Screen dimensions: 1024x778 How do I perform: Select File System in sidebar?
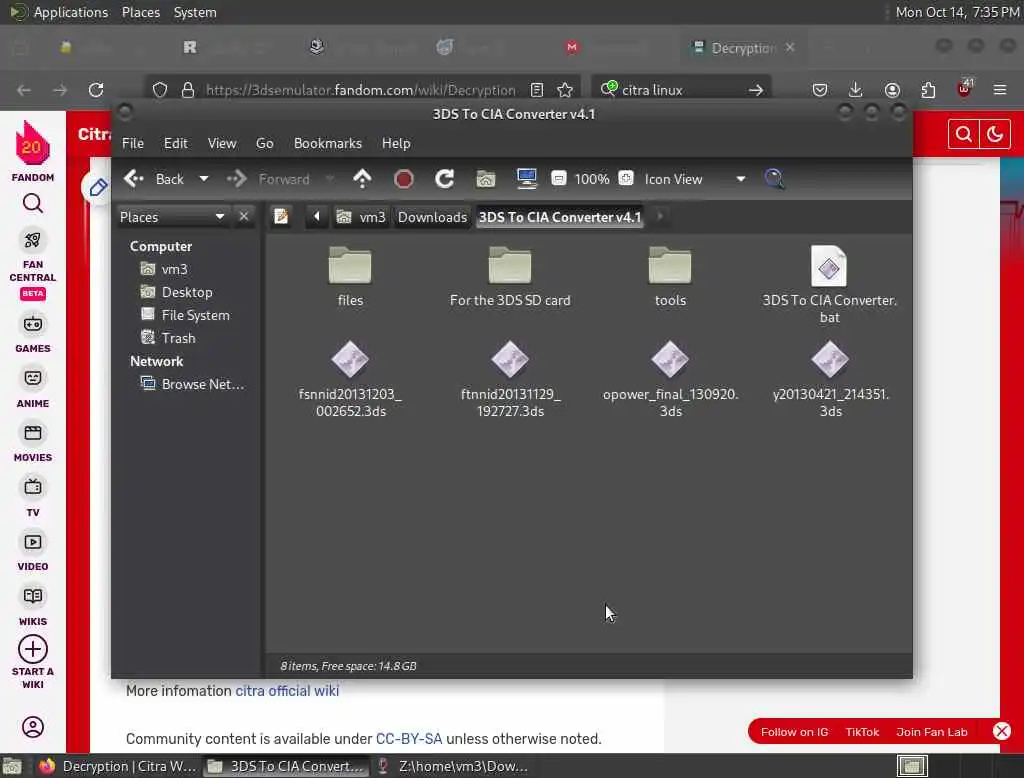(195, 315)
